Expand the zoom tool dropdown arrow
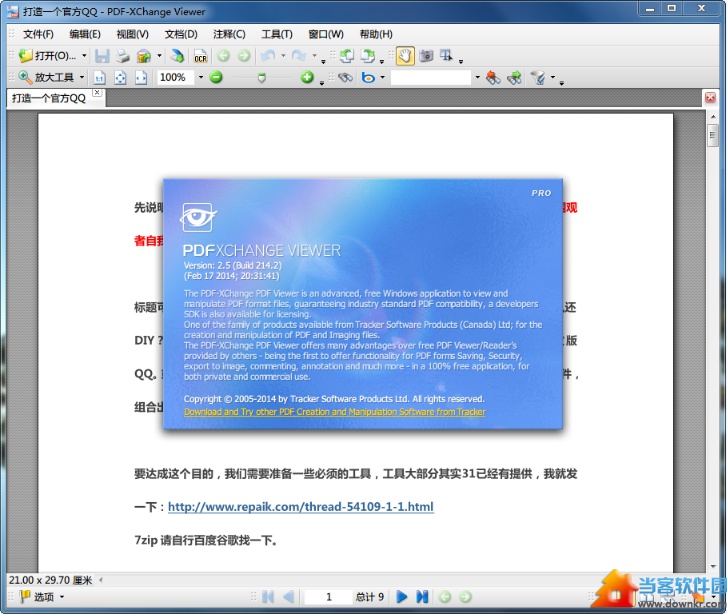727x614 pixels. coord(82,77)
